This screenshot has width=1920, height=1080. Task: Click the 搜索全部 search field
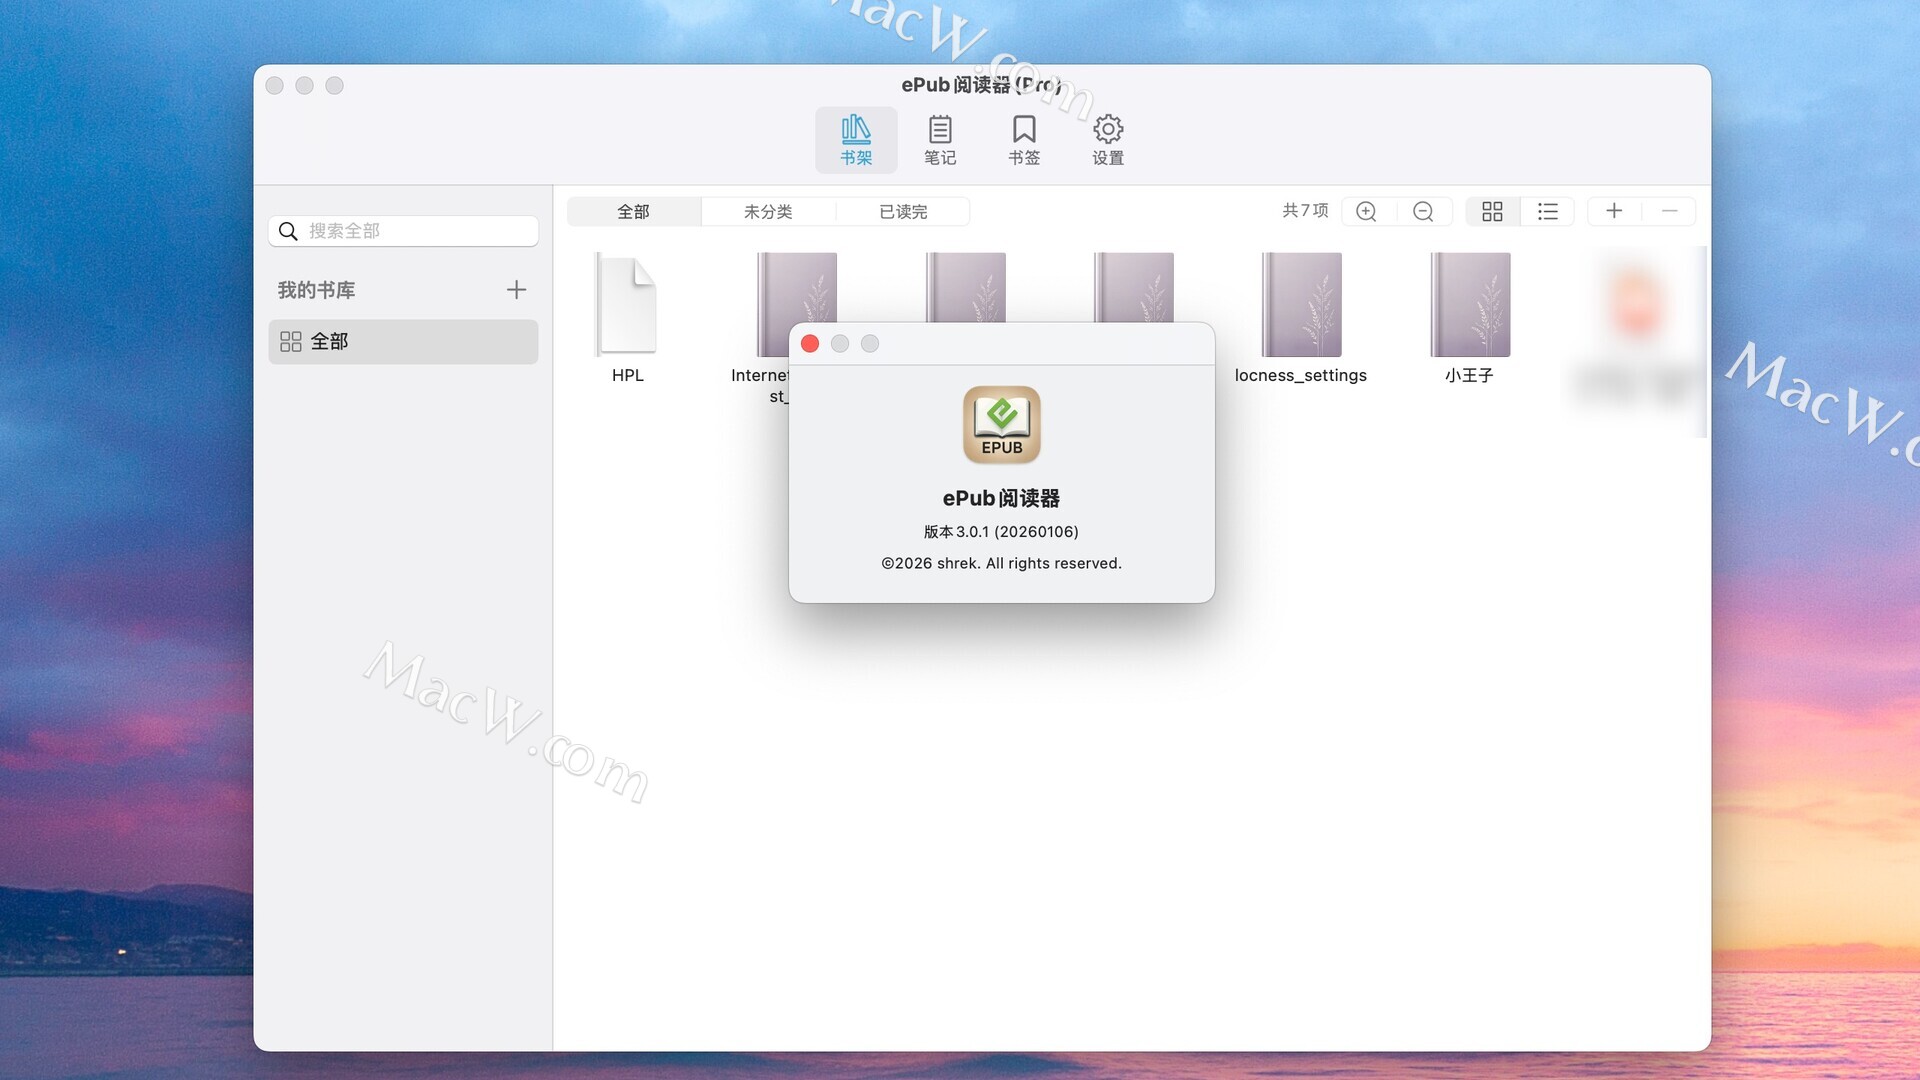point(420,231)
